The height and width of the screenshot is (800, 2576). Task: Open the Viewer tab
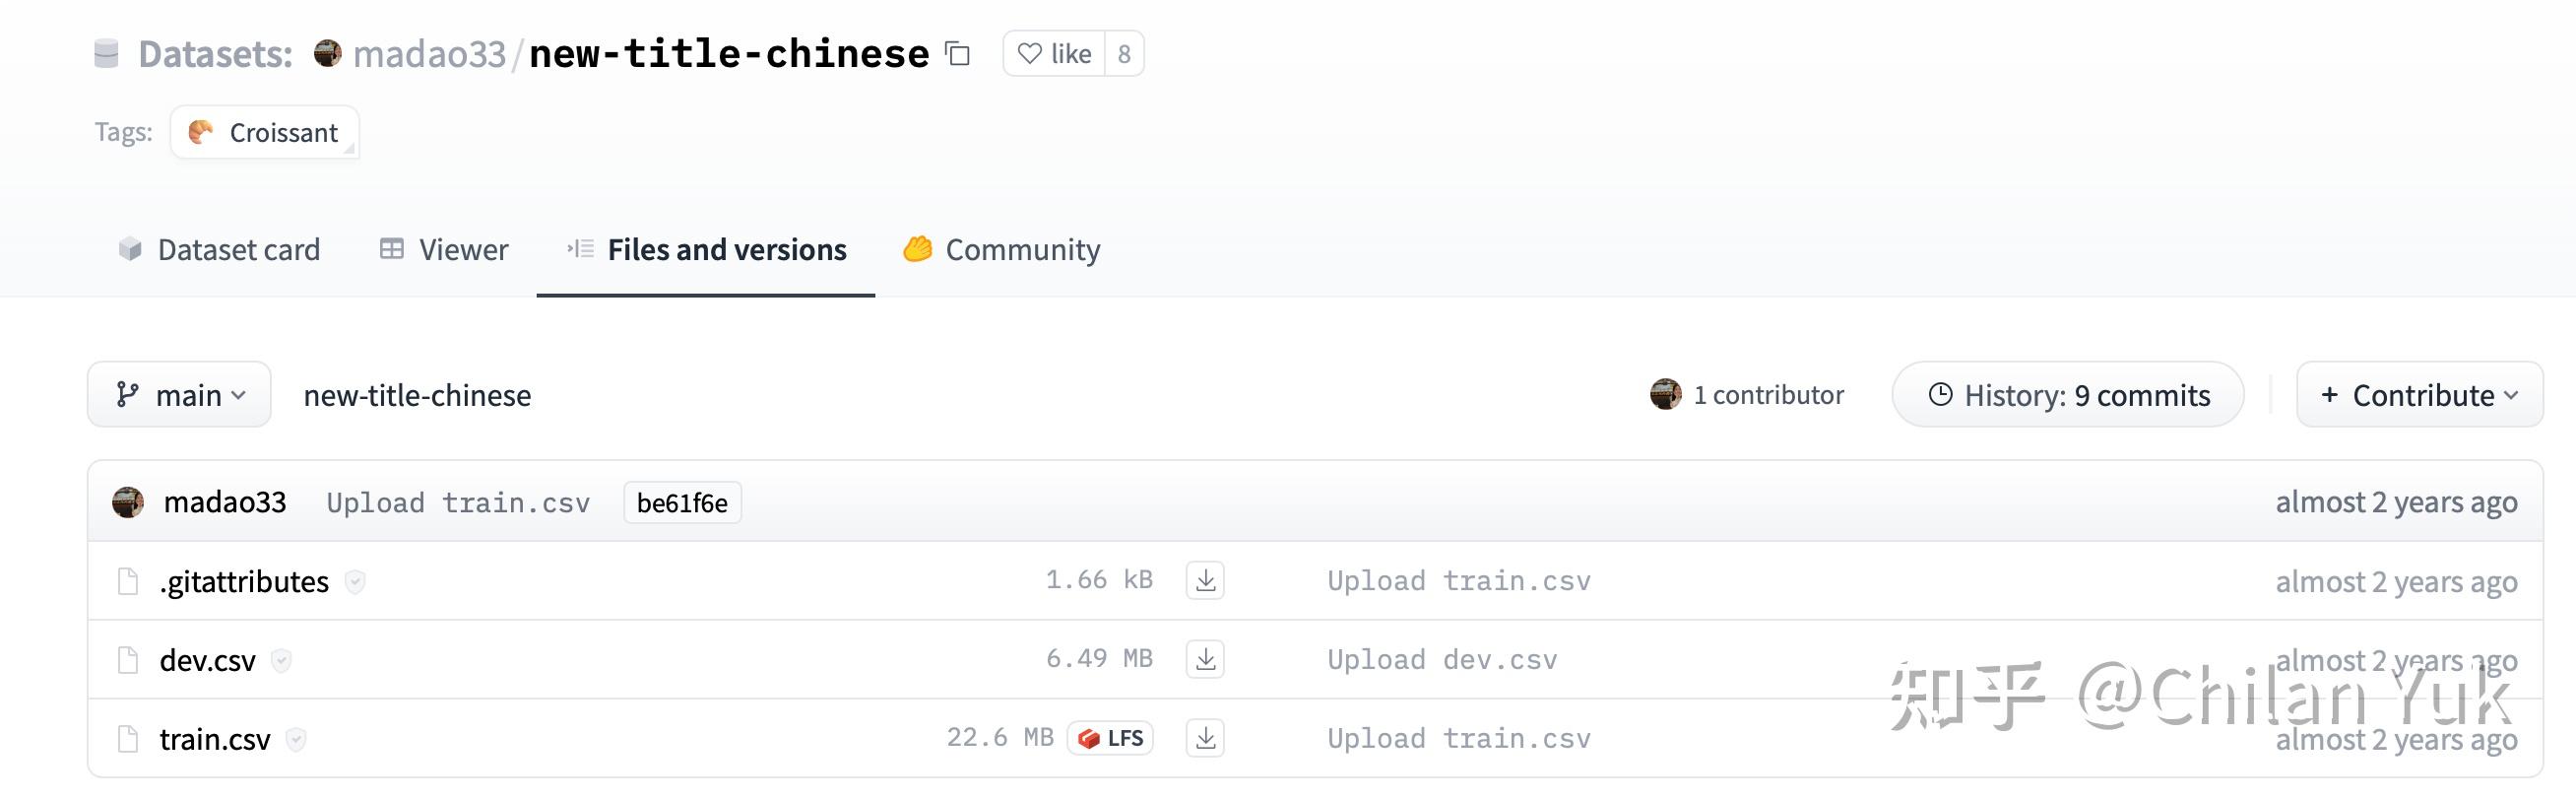point(444,249)
